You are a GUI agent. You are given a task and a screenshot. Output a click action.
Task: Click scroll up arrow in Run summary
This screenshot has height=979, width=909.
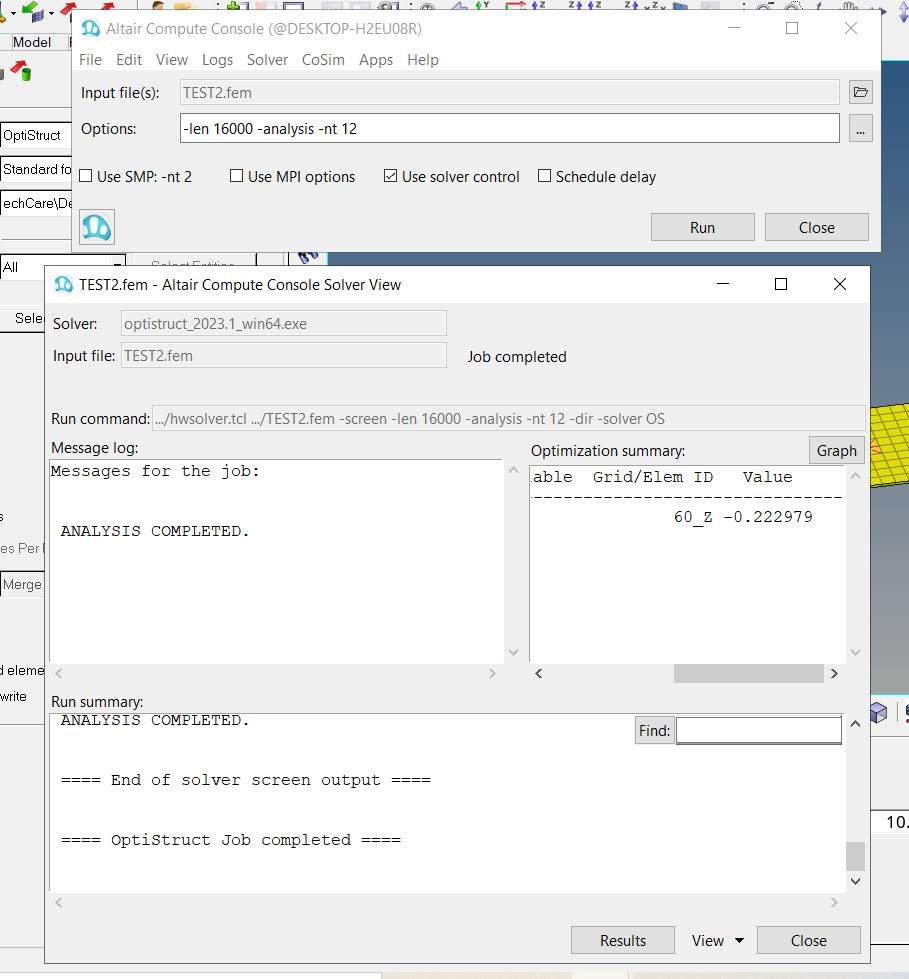(x=855, y=724)
